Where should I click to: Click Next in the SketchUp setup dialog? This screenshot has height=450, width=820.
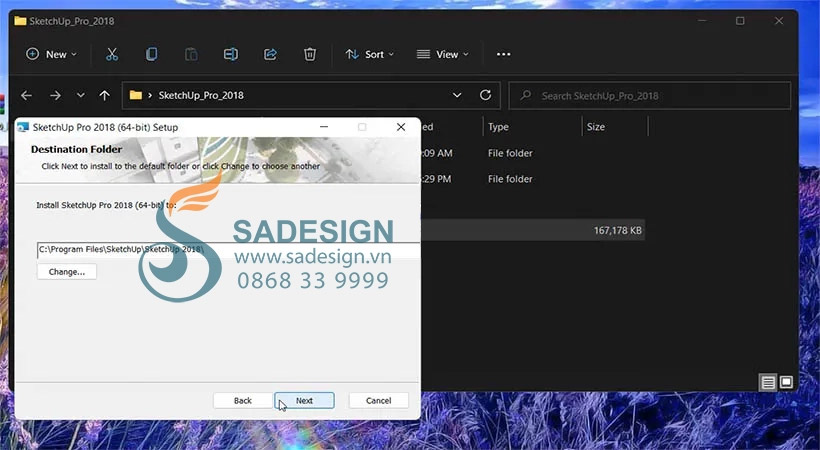click(x=304, y=400)
